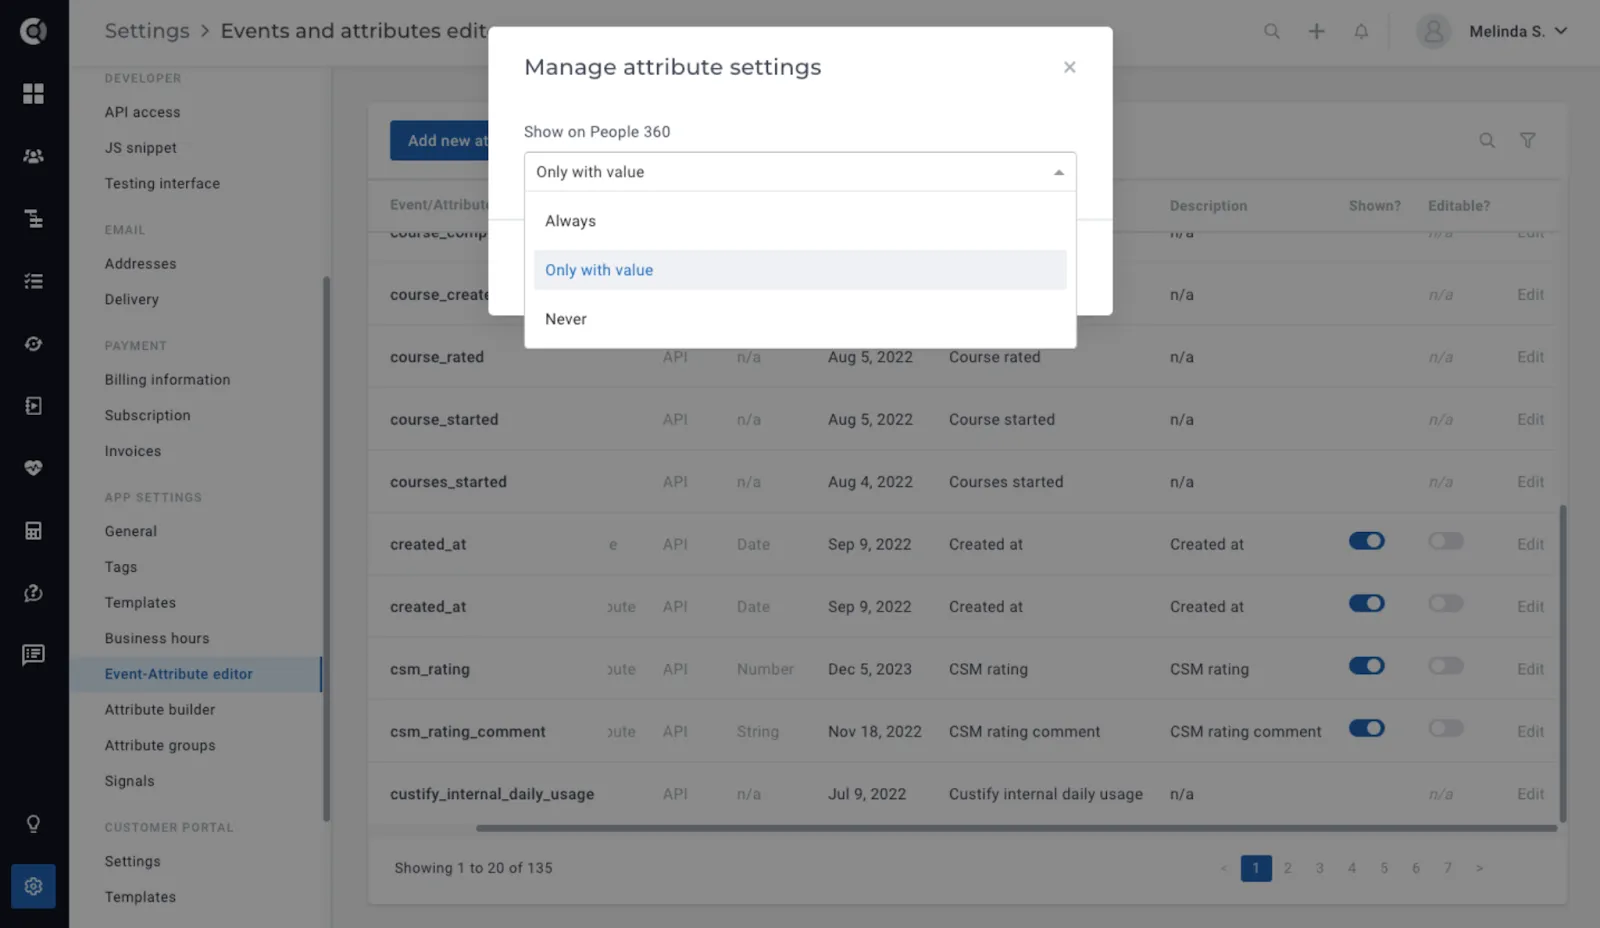The image size is (1600, 928).
Task: Click the lightbulb icon in left sidebar
Action: (x=33, y=824)
